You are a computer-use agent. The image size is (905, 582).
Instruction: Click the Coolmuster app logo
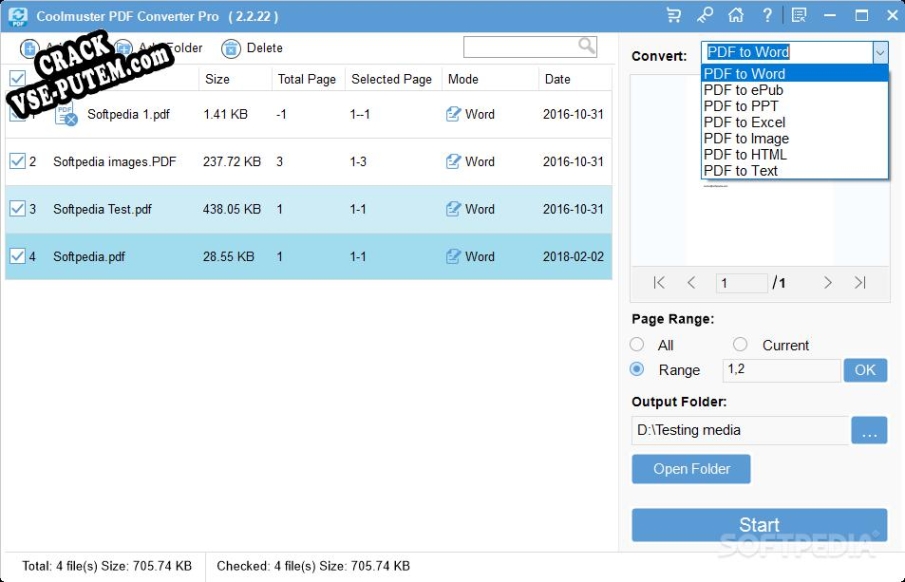pyautogui.click(x=18, y=16)
